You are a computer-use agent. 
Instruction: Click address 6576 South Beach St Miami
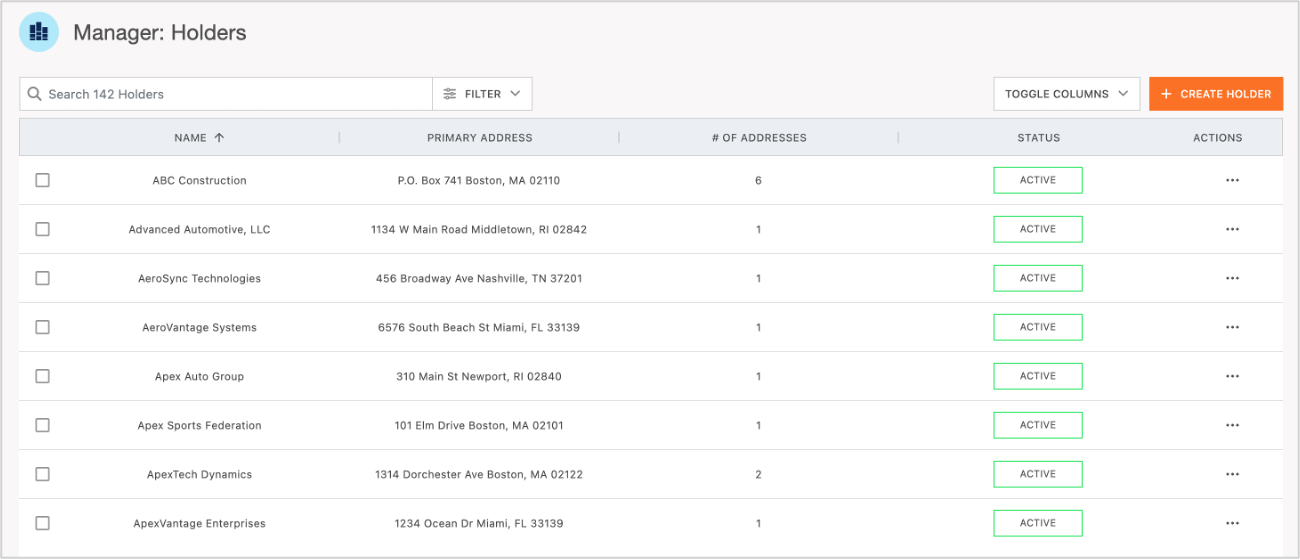[x=479, y=328]
